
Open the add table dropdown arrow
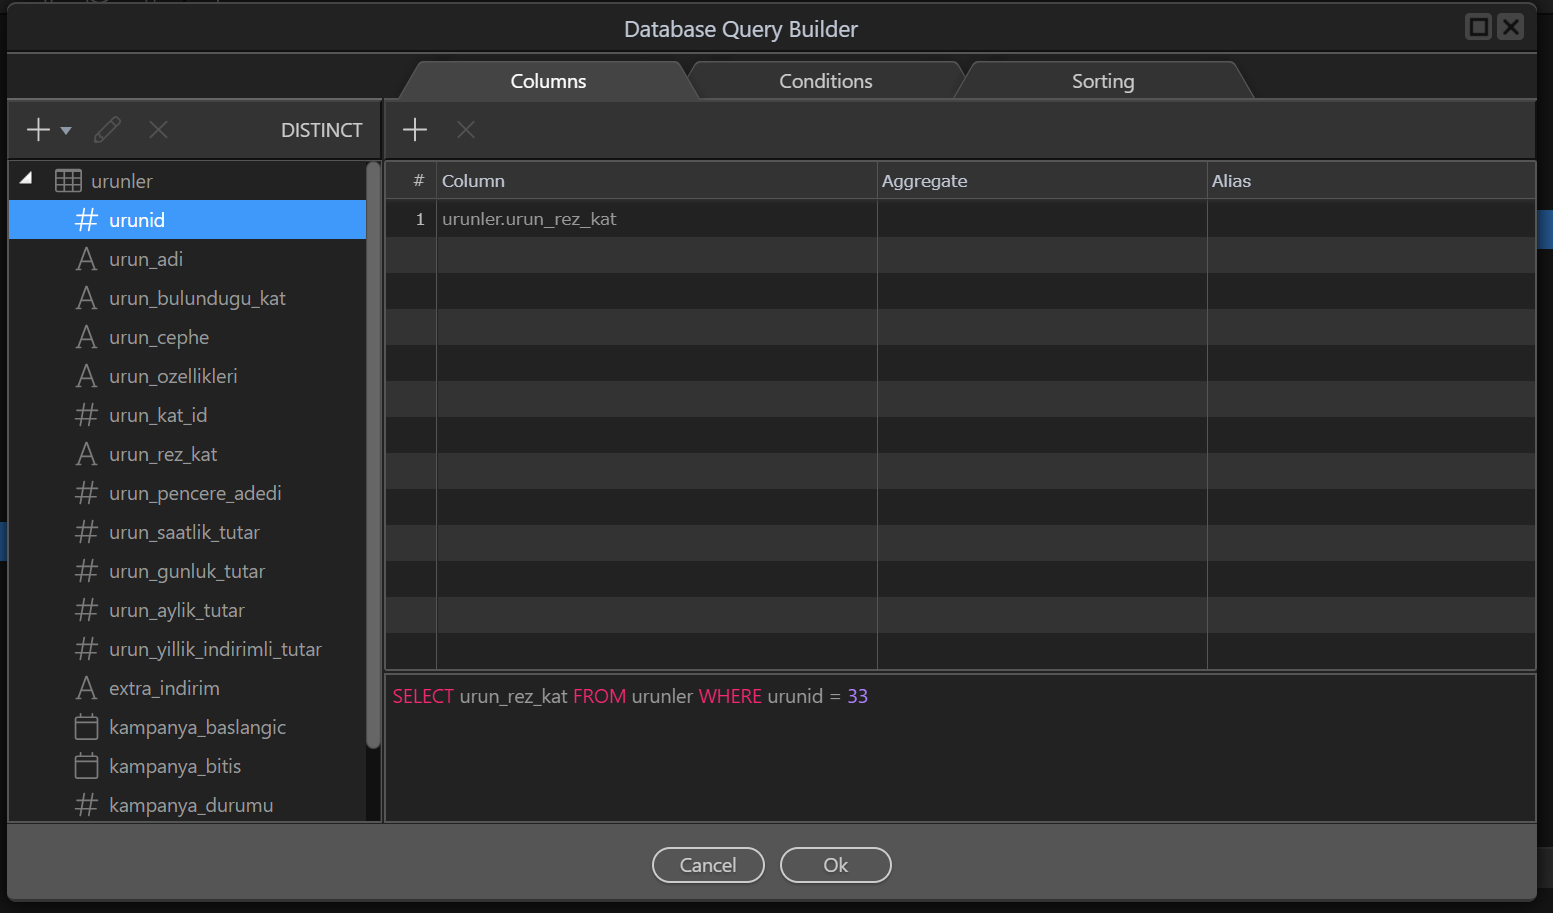point(66,131)
